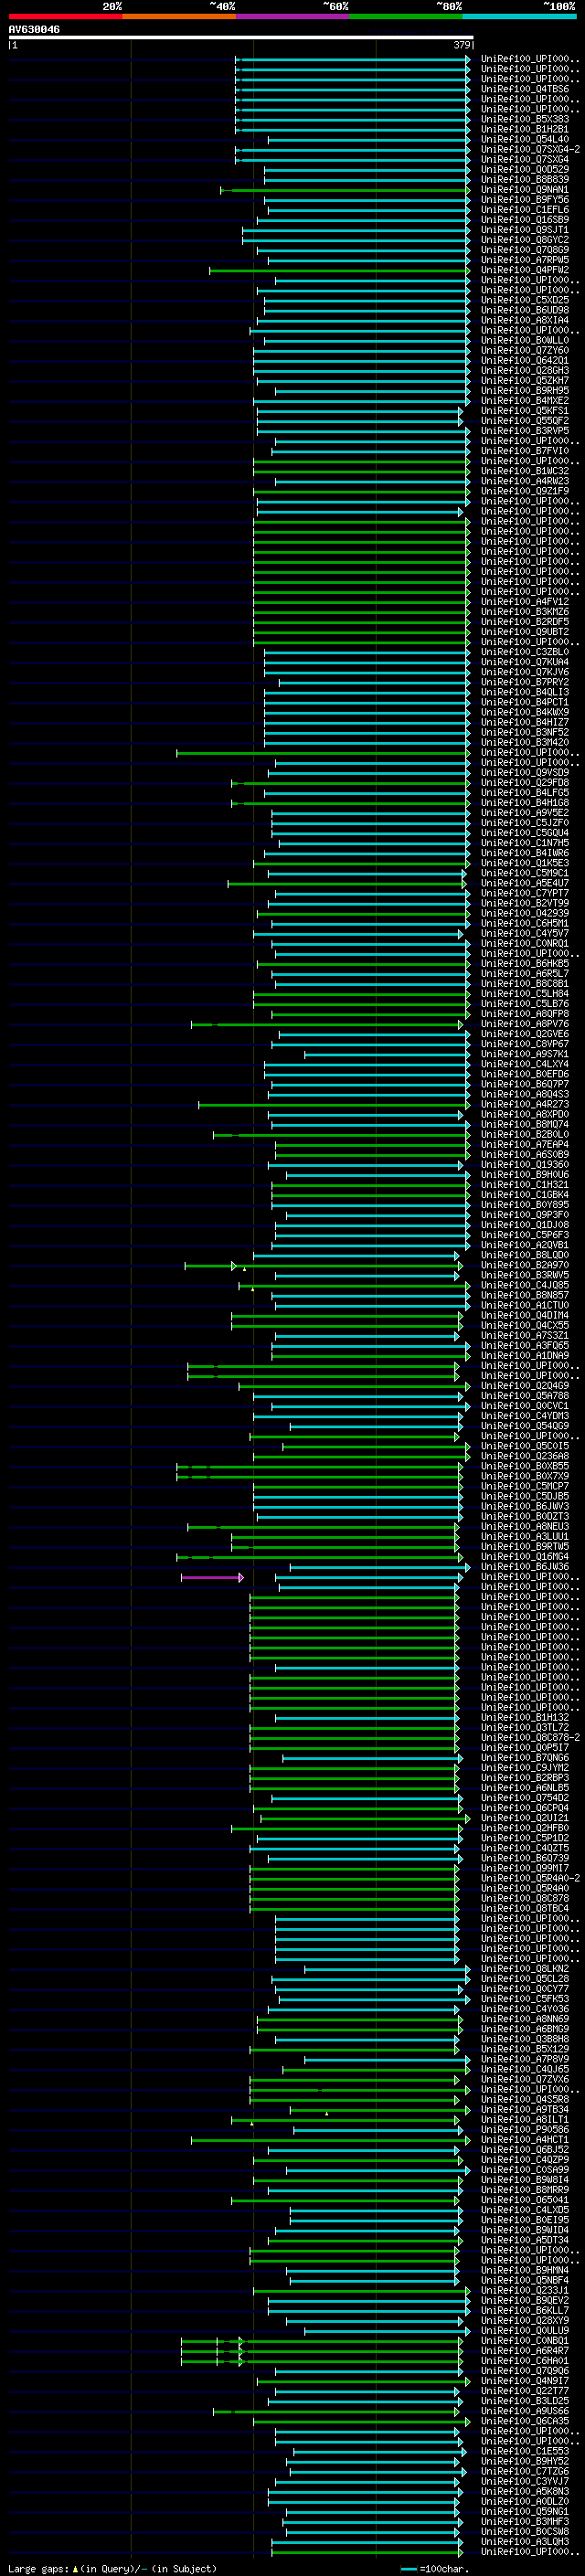
Task: Select hit label UniRef100_Q1K5E3
Action: click(x=525, y=863)
